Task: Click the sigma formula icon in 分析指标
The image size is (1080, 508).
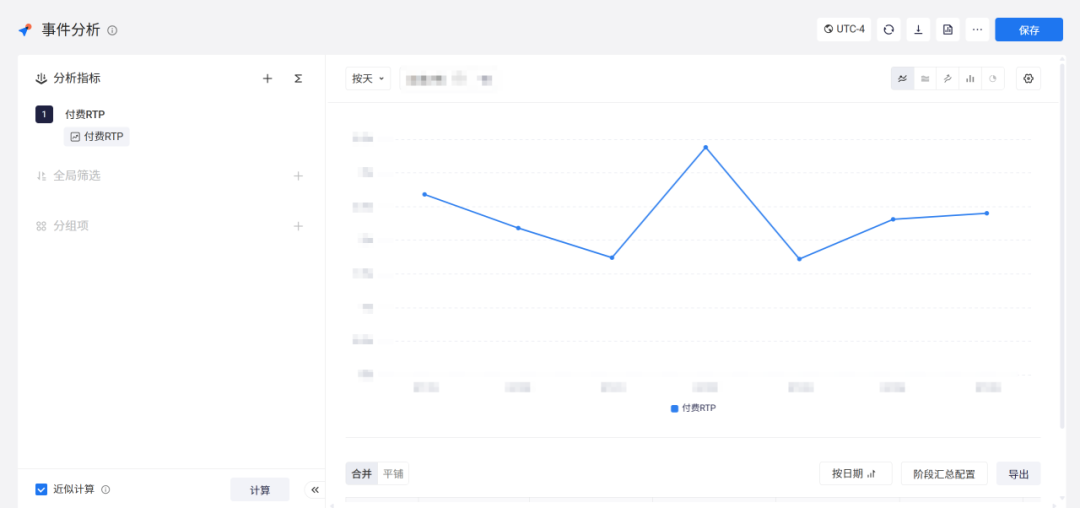Action: (298, 78)
